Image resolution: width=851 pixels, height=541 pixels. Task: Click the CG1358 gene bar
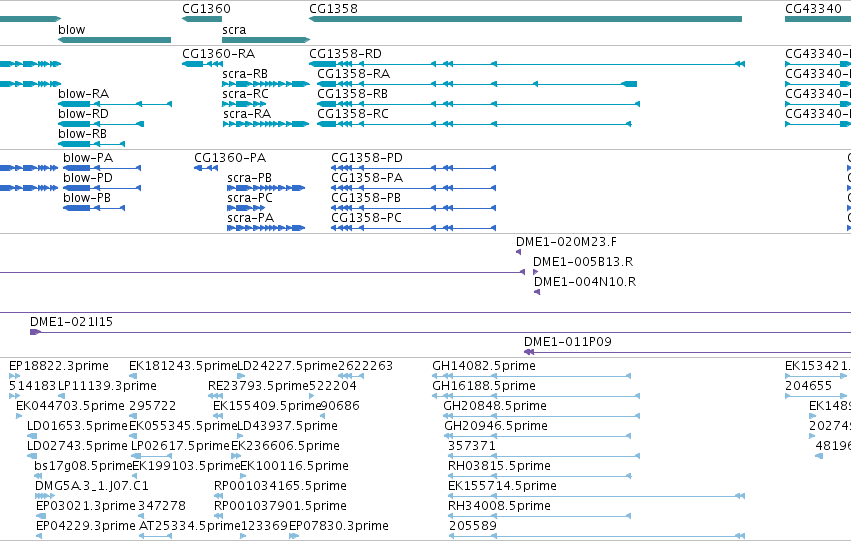[525, 19]
